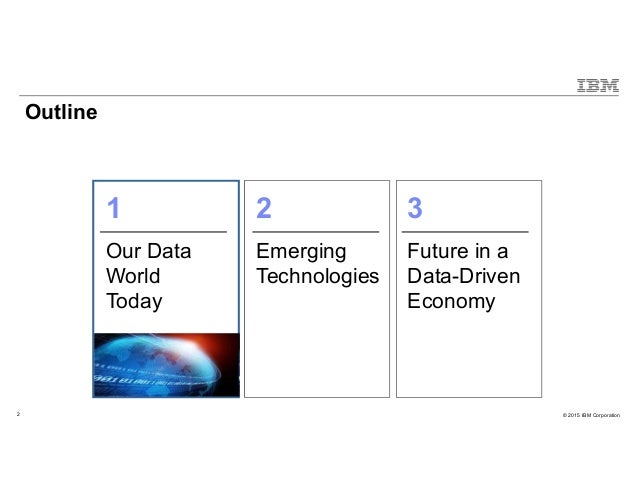Select the Outline slide title

[61, 112]
